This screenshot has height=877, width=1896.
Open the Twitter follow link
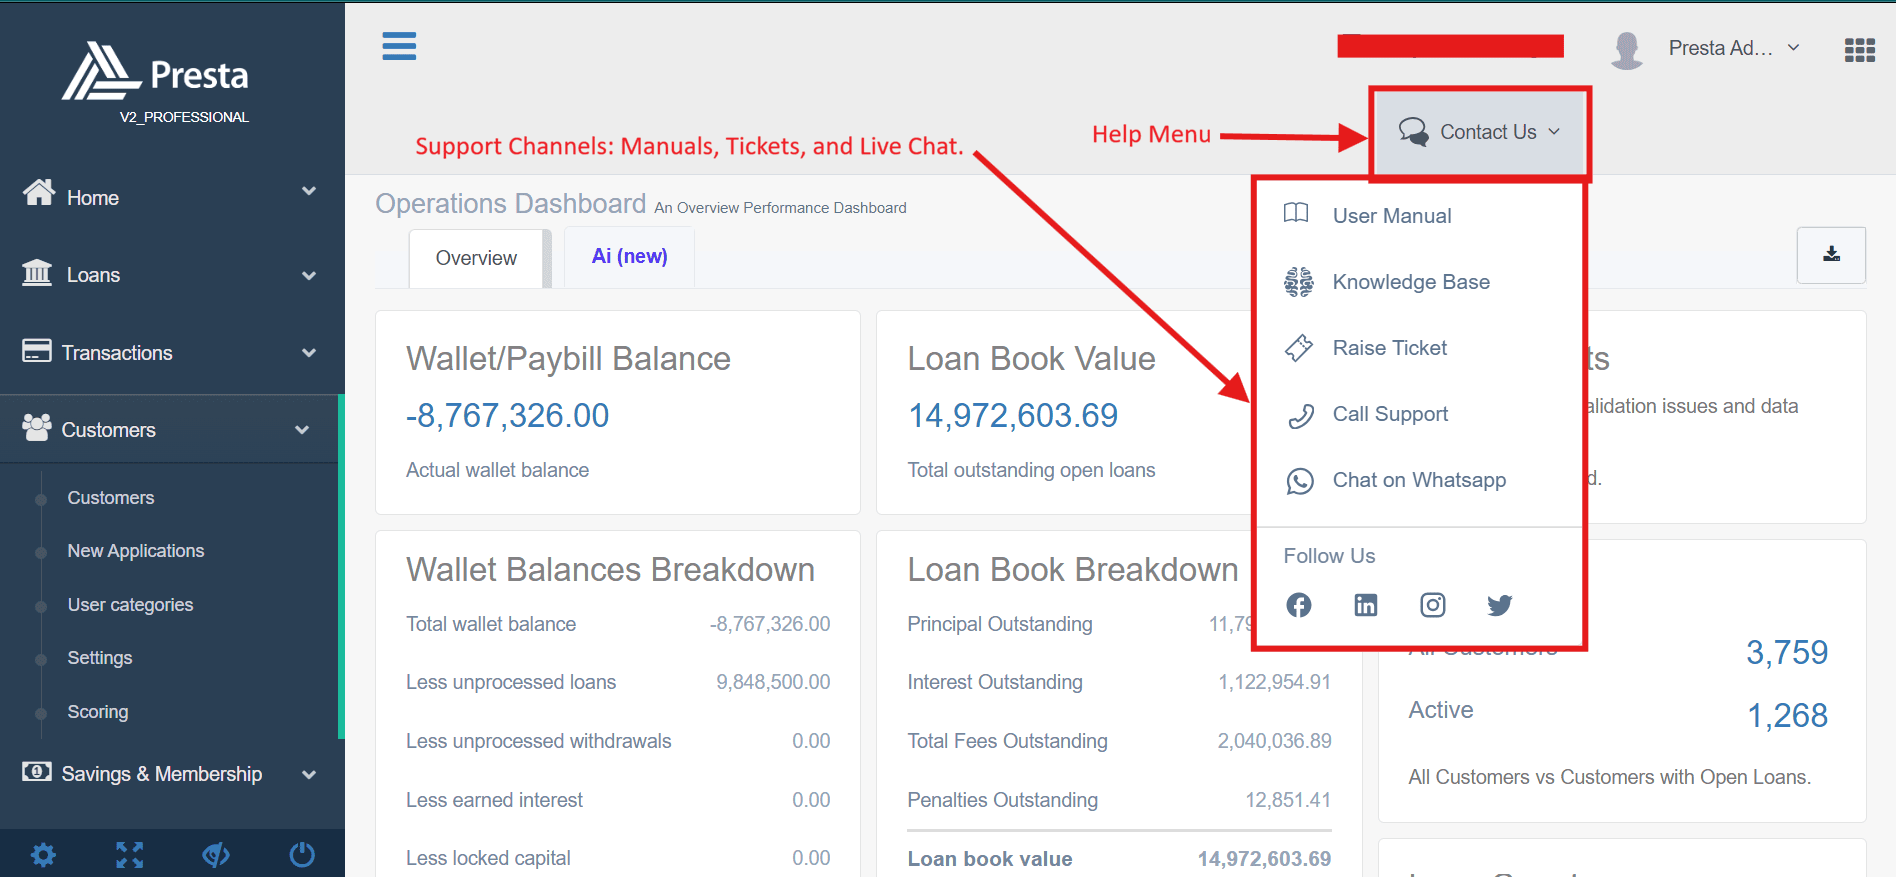[x=1500, y=605]
